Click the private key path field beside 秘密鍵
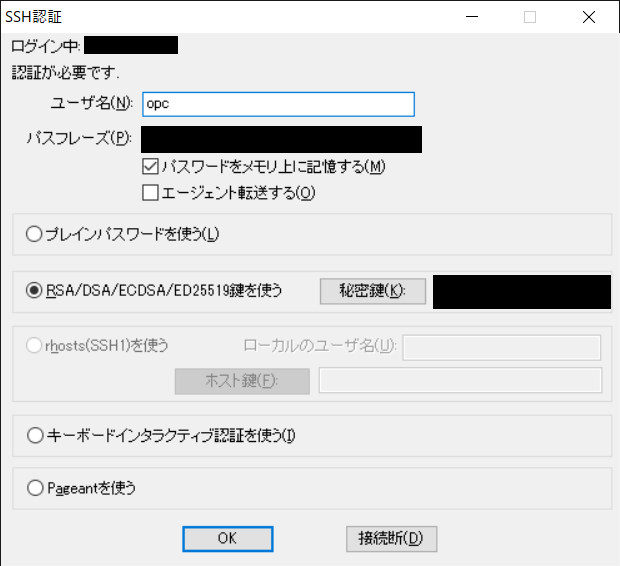The image size is (620, 566). [520, 291]
